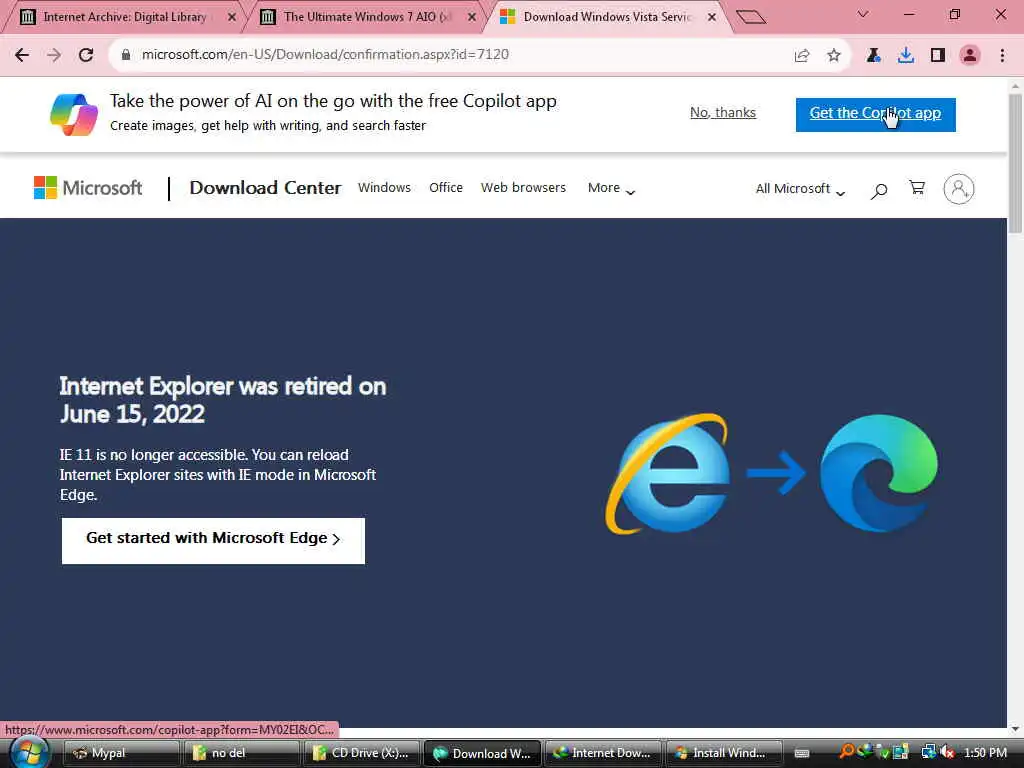Click the Internet Explorer logo

coord(668,473)
